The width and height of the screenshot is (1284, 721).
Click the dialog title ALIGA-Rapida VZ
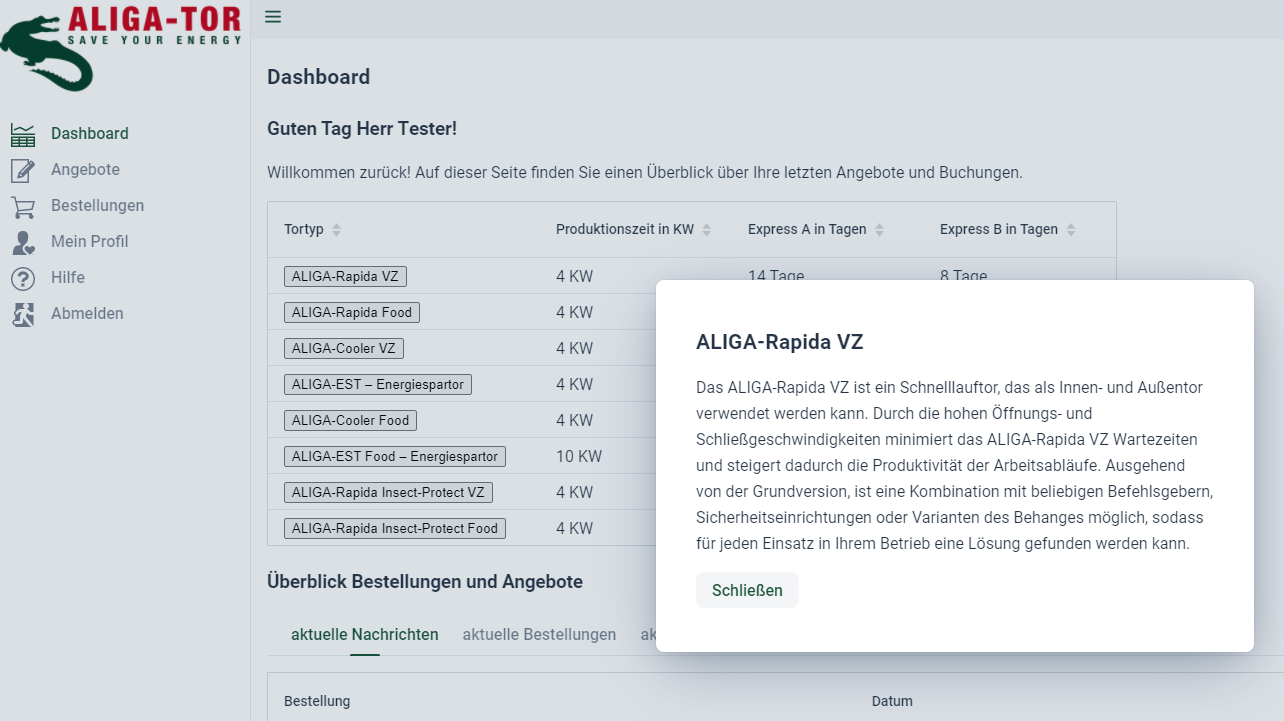click(780, 342)
